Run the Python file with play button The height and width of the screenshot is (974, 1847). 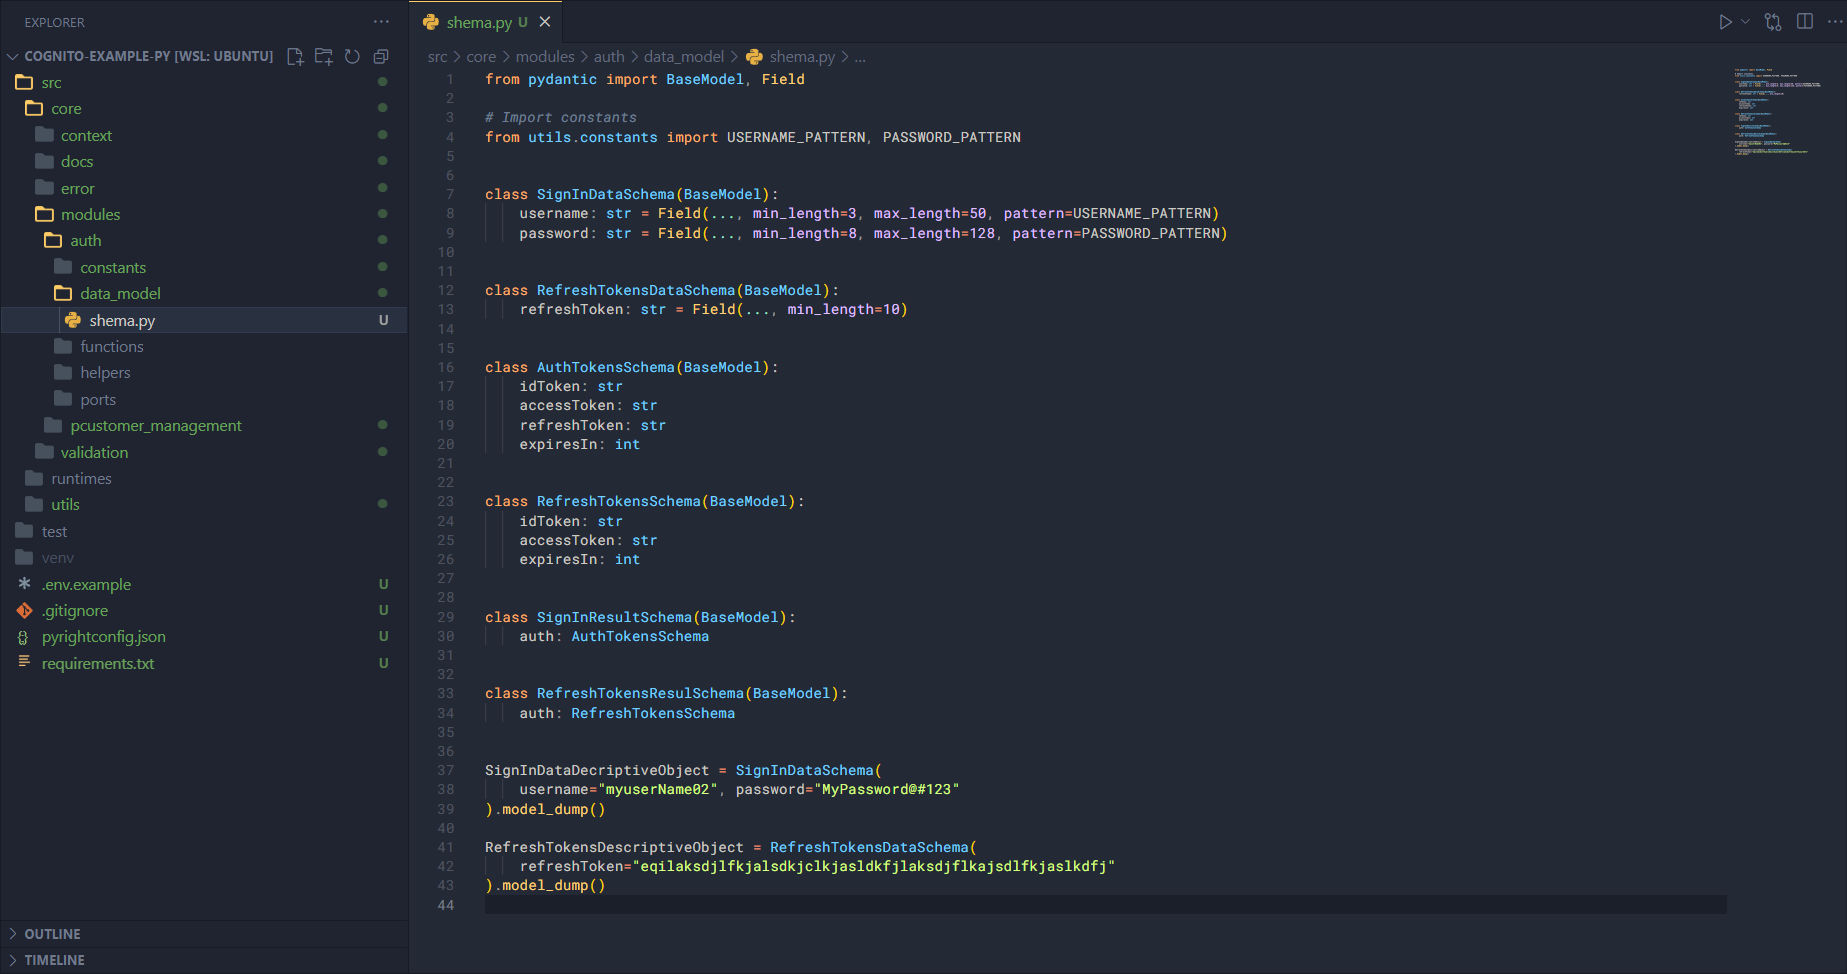coord(1725,22)
